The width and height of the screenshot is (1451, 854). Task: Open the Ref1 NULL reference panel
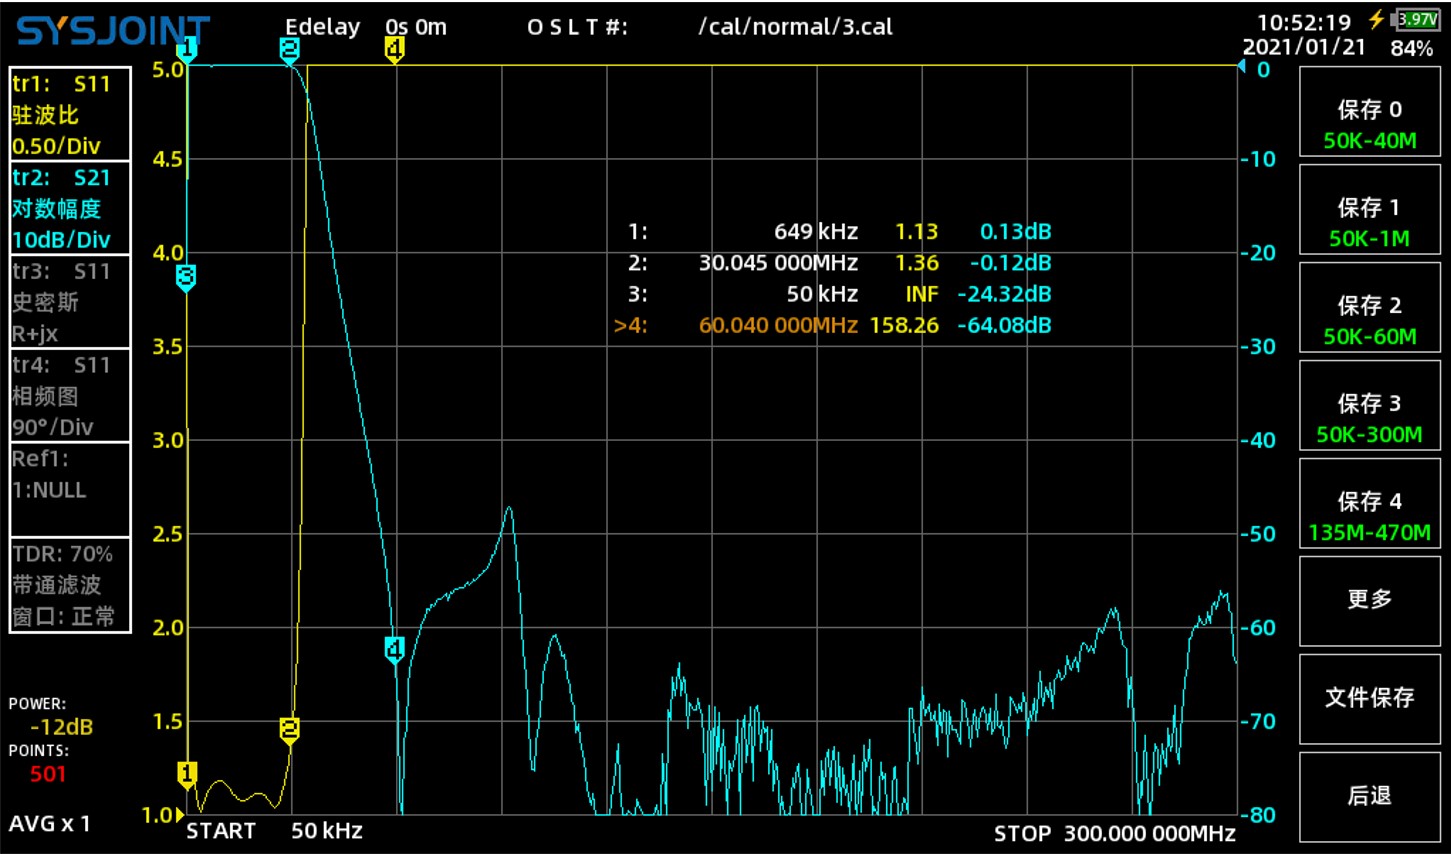70,490
